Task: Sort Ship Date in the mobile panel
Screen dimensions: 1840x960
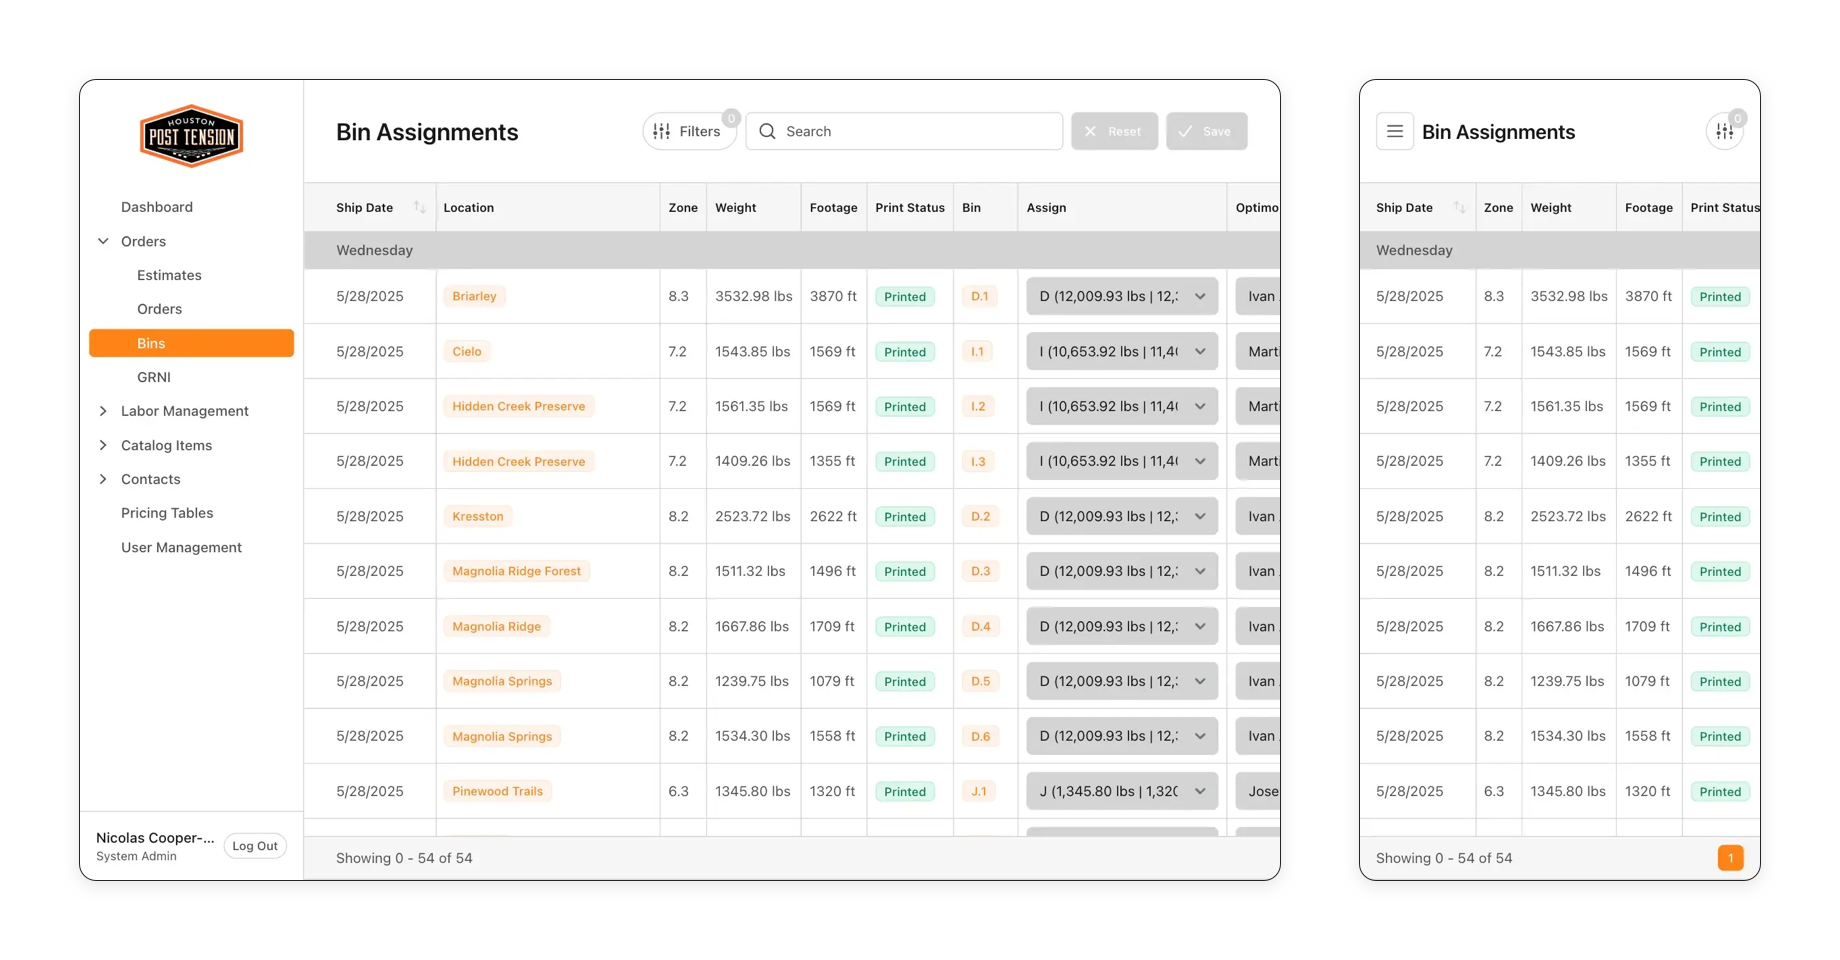Action: (x=1459, y=207)
